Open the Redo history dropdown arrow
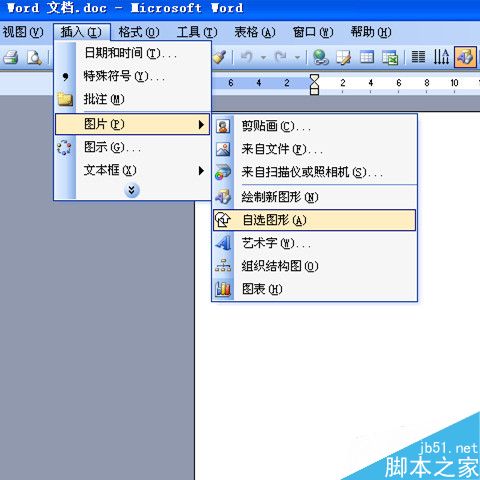This screenshot has height=480, width=480. pyautogui.click(x=297, y=58)
